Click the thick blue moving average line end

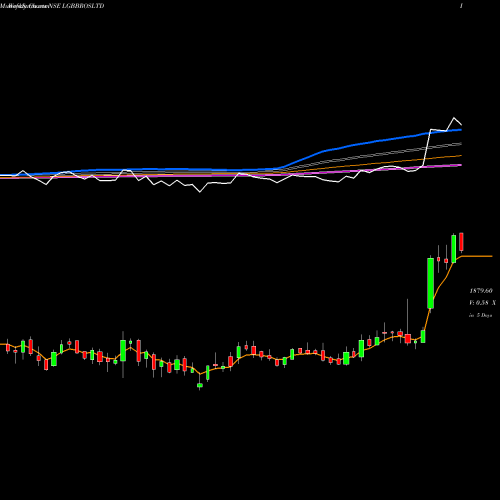(460, 130)
